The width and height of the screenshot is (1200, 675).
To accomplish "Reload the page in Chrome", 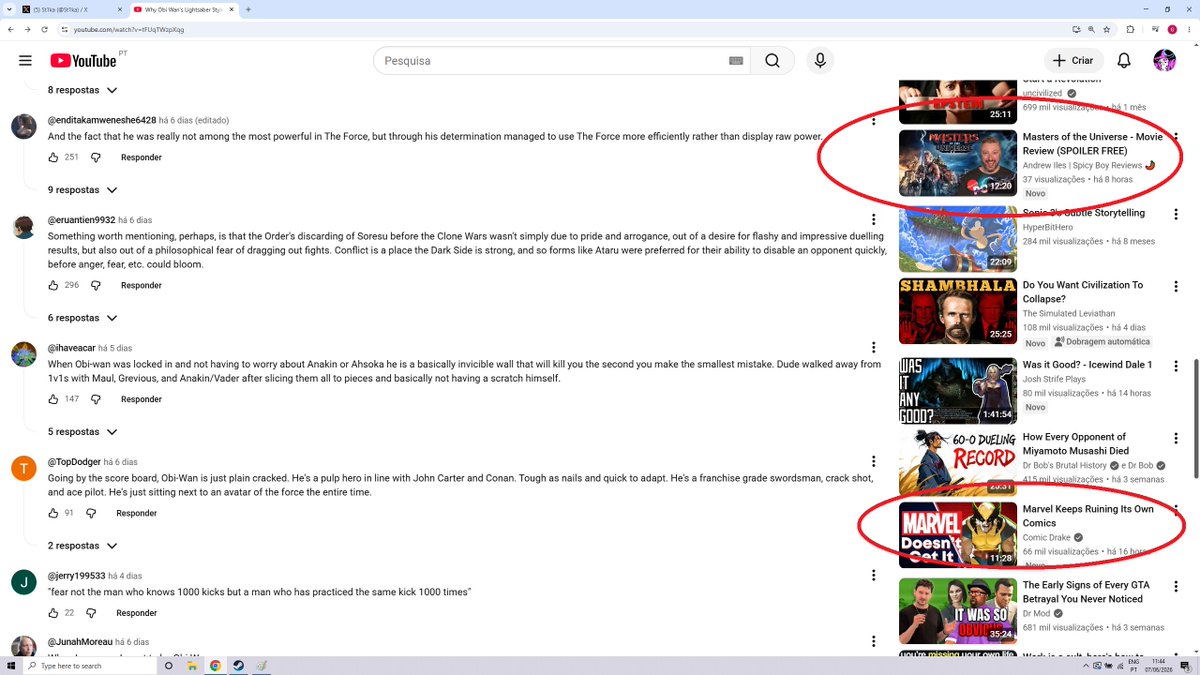I will pos(43,29).
